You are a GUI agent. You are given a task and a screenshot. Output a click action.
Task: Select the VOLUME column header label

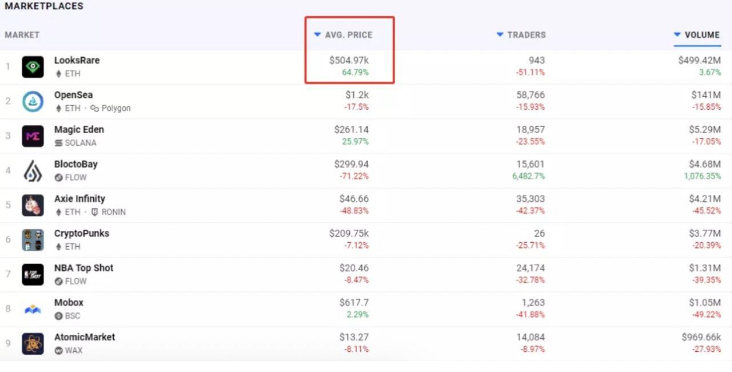click(702, 35)
